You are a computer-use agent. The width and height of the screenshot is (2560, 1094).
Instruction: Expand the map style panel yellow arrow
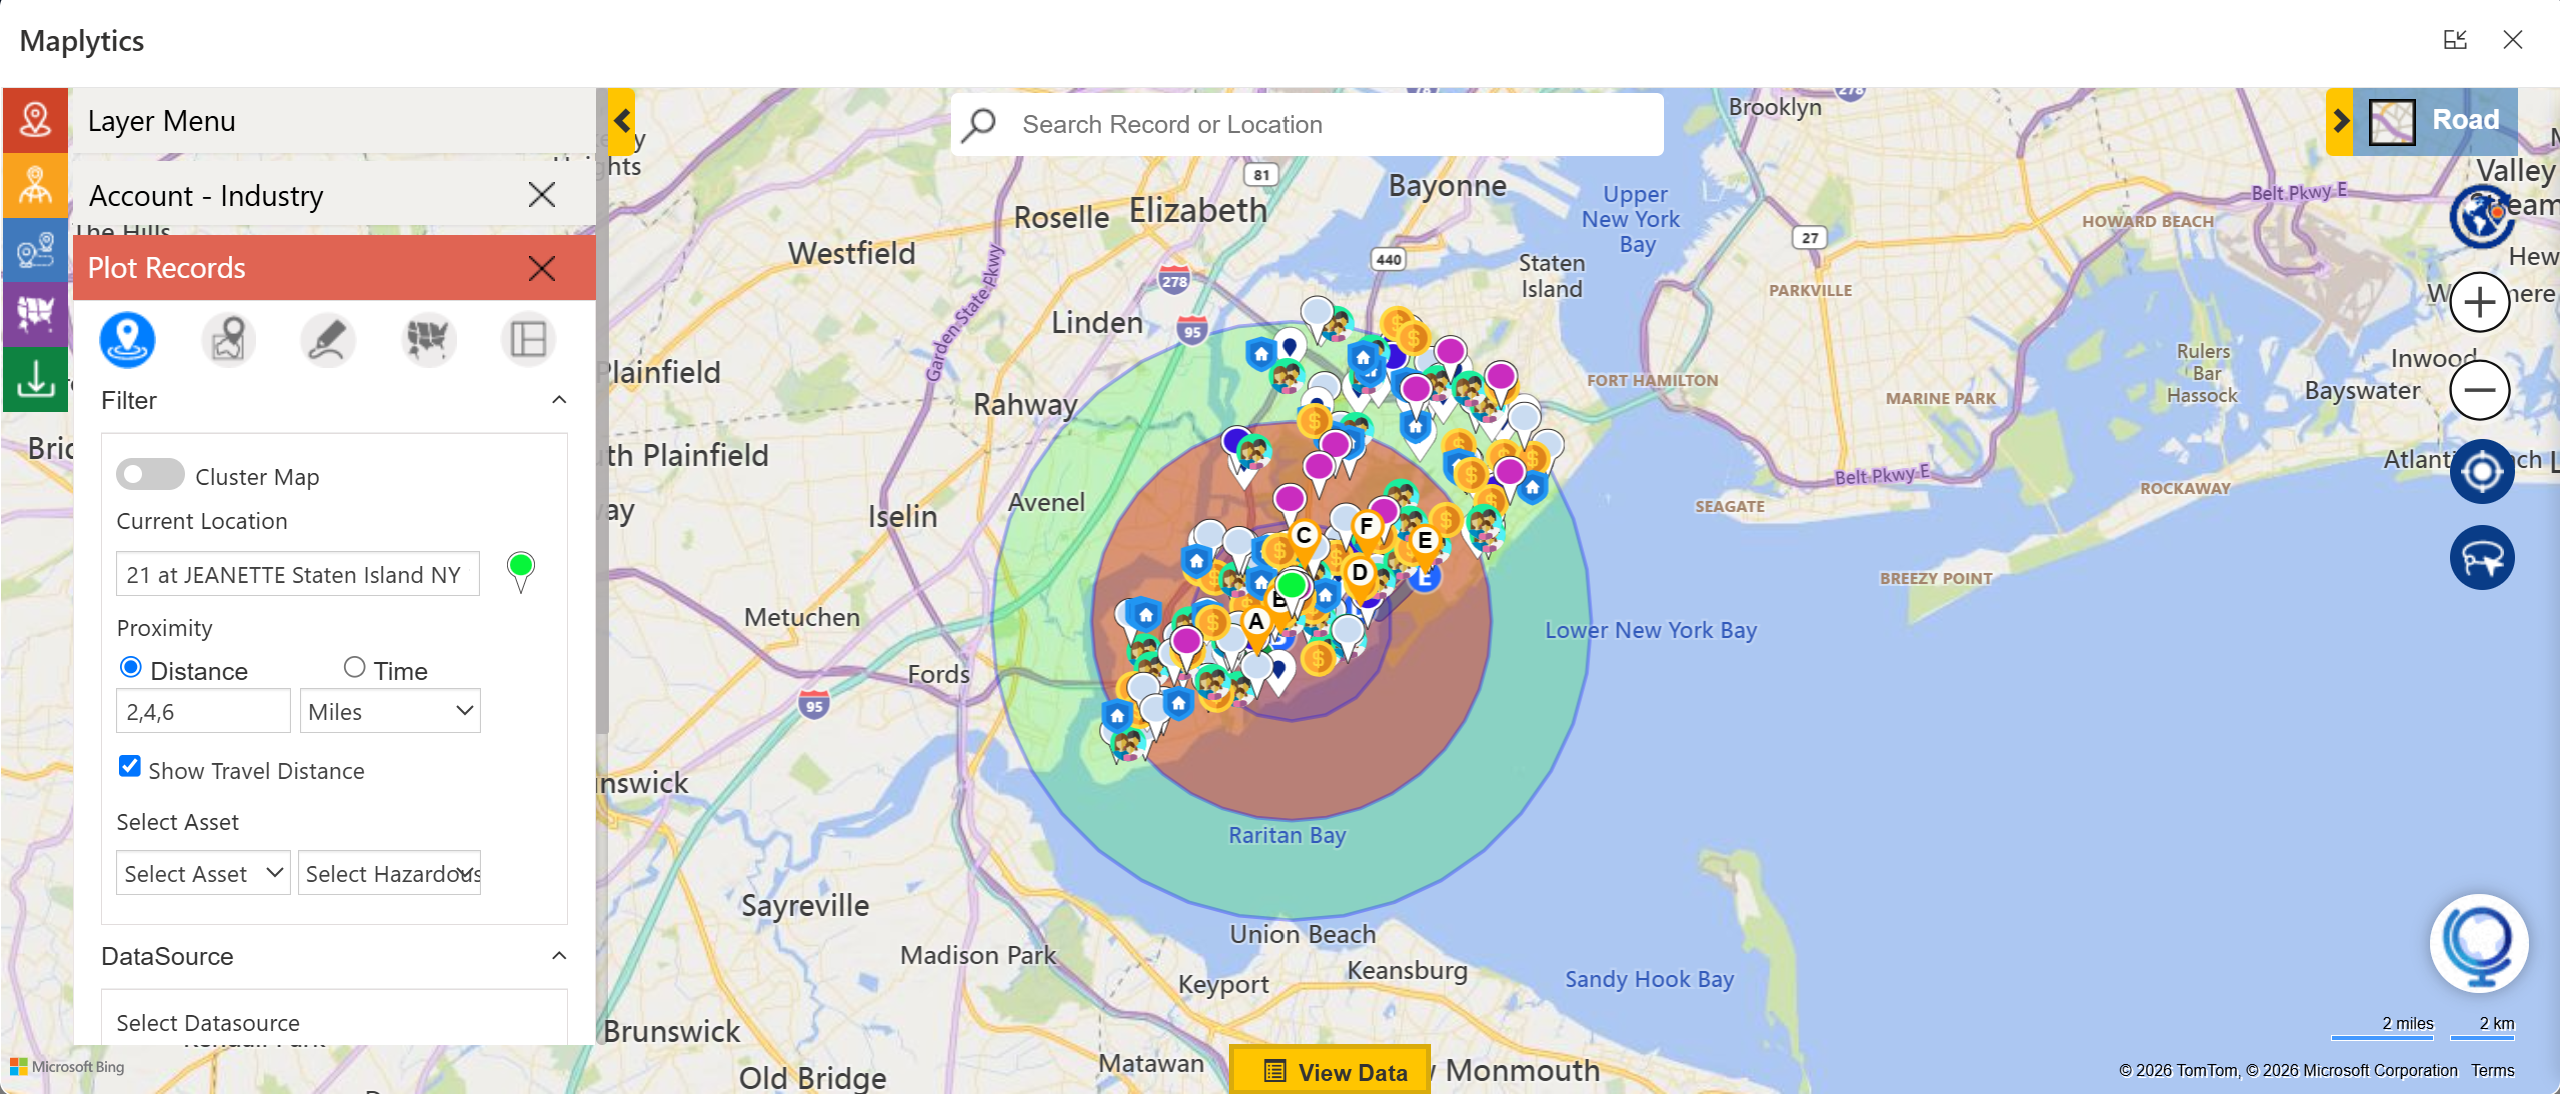[2340, 121]
